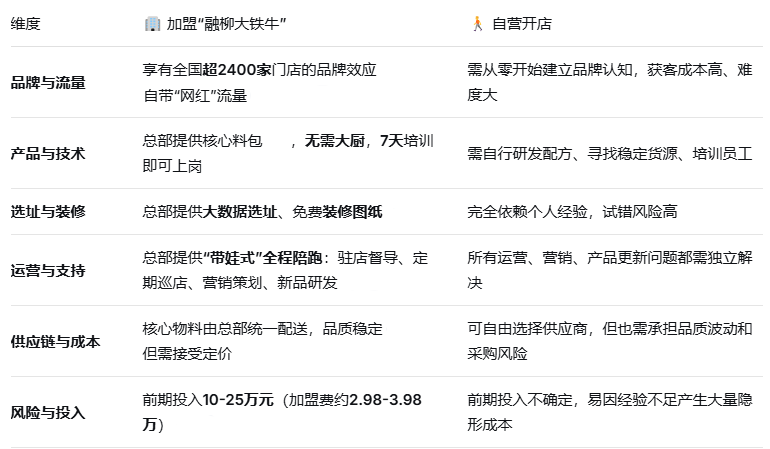
Task: Click text 享有全国超2400家门店的品牌效应
Action: 259,70
